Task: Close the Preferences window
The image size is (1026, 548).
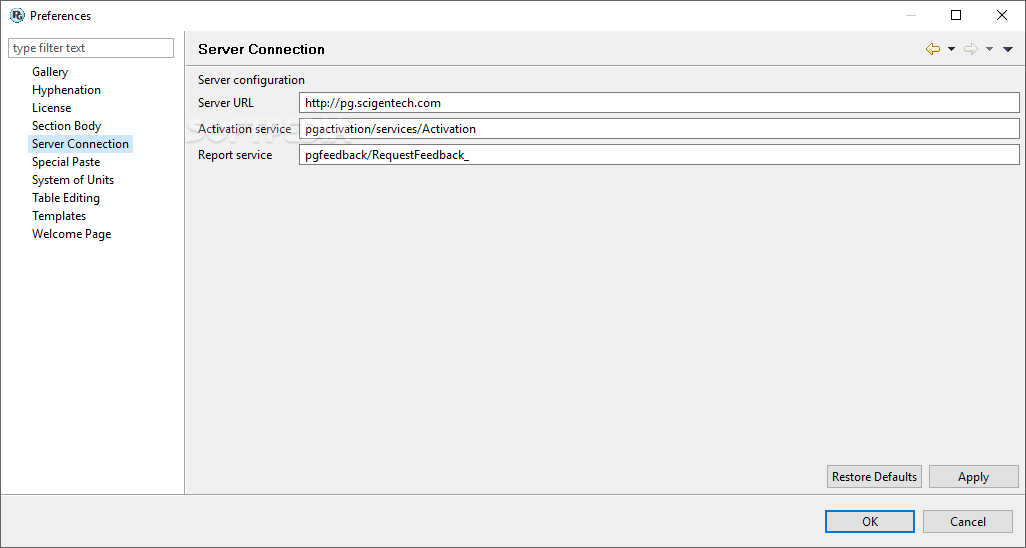Action: click(x=1002, y=15)
